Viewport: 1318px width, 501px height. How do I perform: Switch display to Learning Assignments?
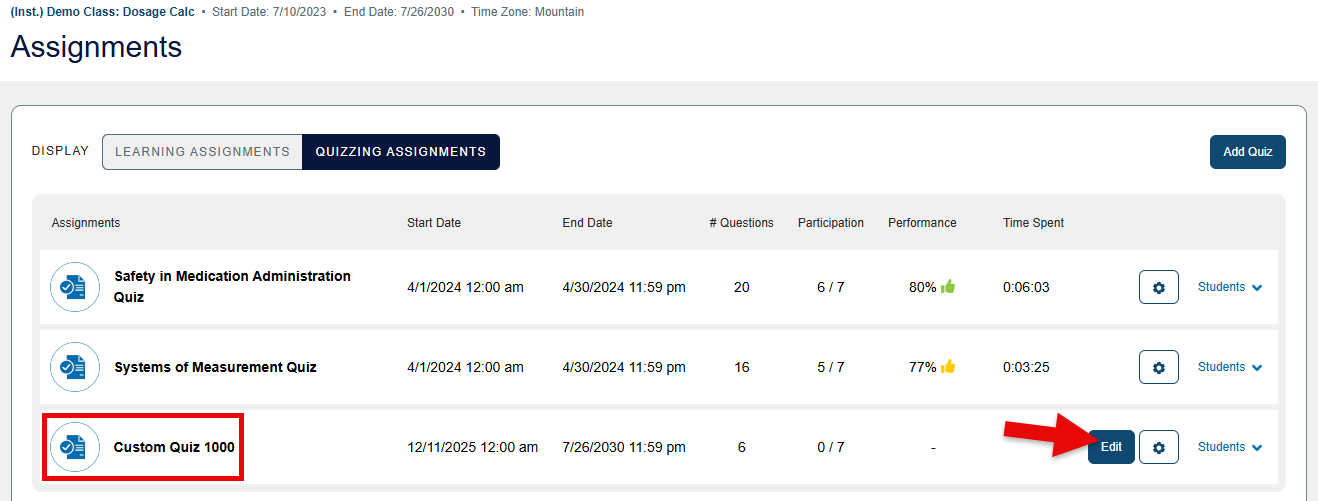[202, 152]
